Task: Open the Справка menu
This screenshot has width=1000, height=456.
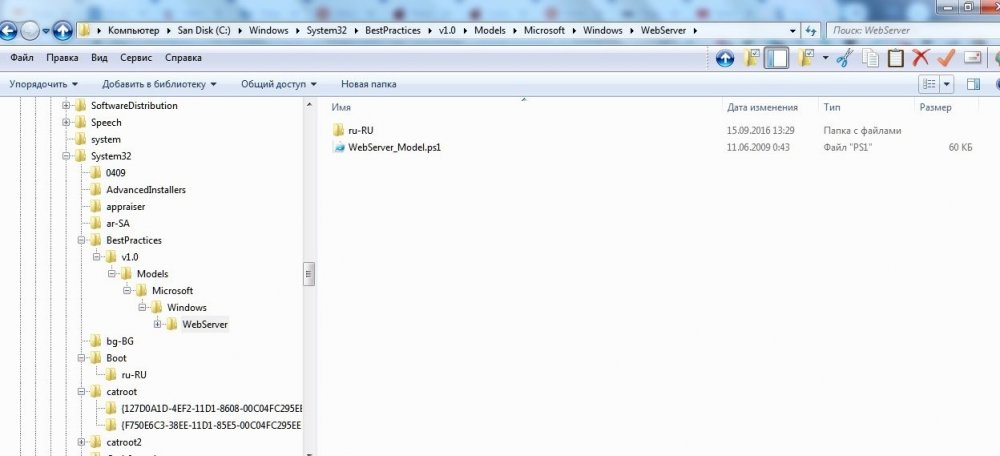Action: pyautogui.click(x=183, y=57)
